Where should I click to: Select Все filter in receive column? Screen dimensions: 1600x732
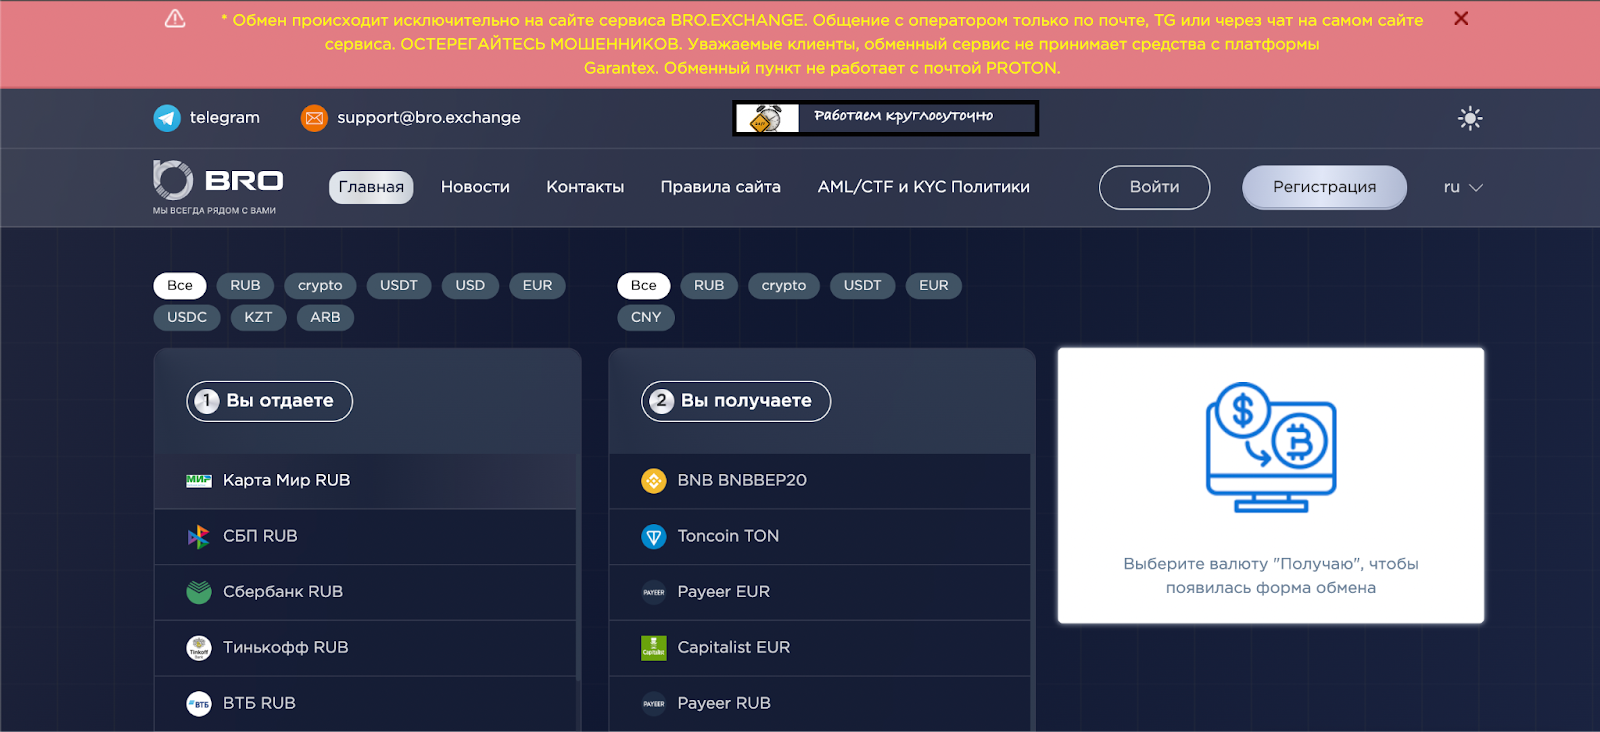(x=644, y=286)
